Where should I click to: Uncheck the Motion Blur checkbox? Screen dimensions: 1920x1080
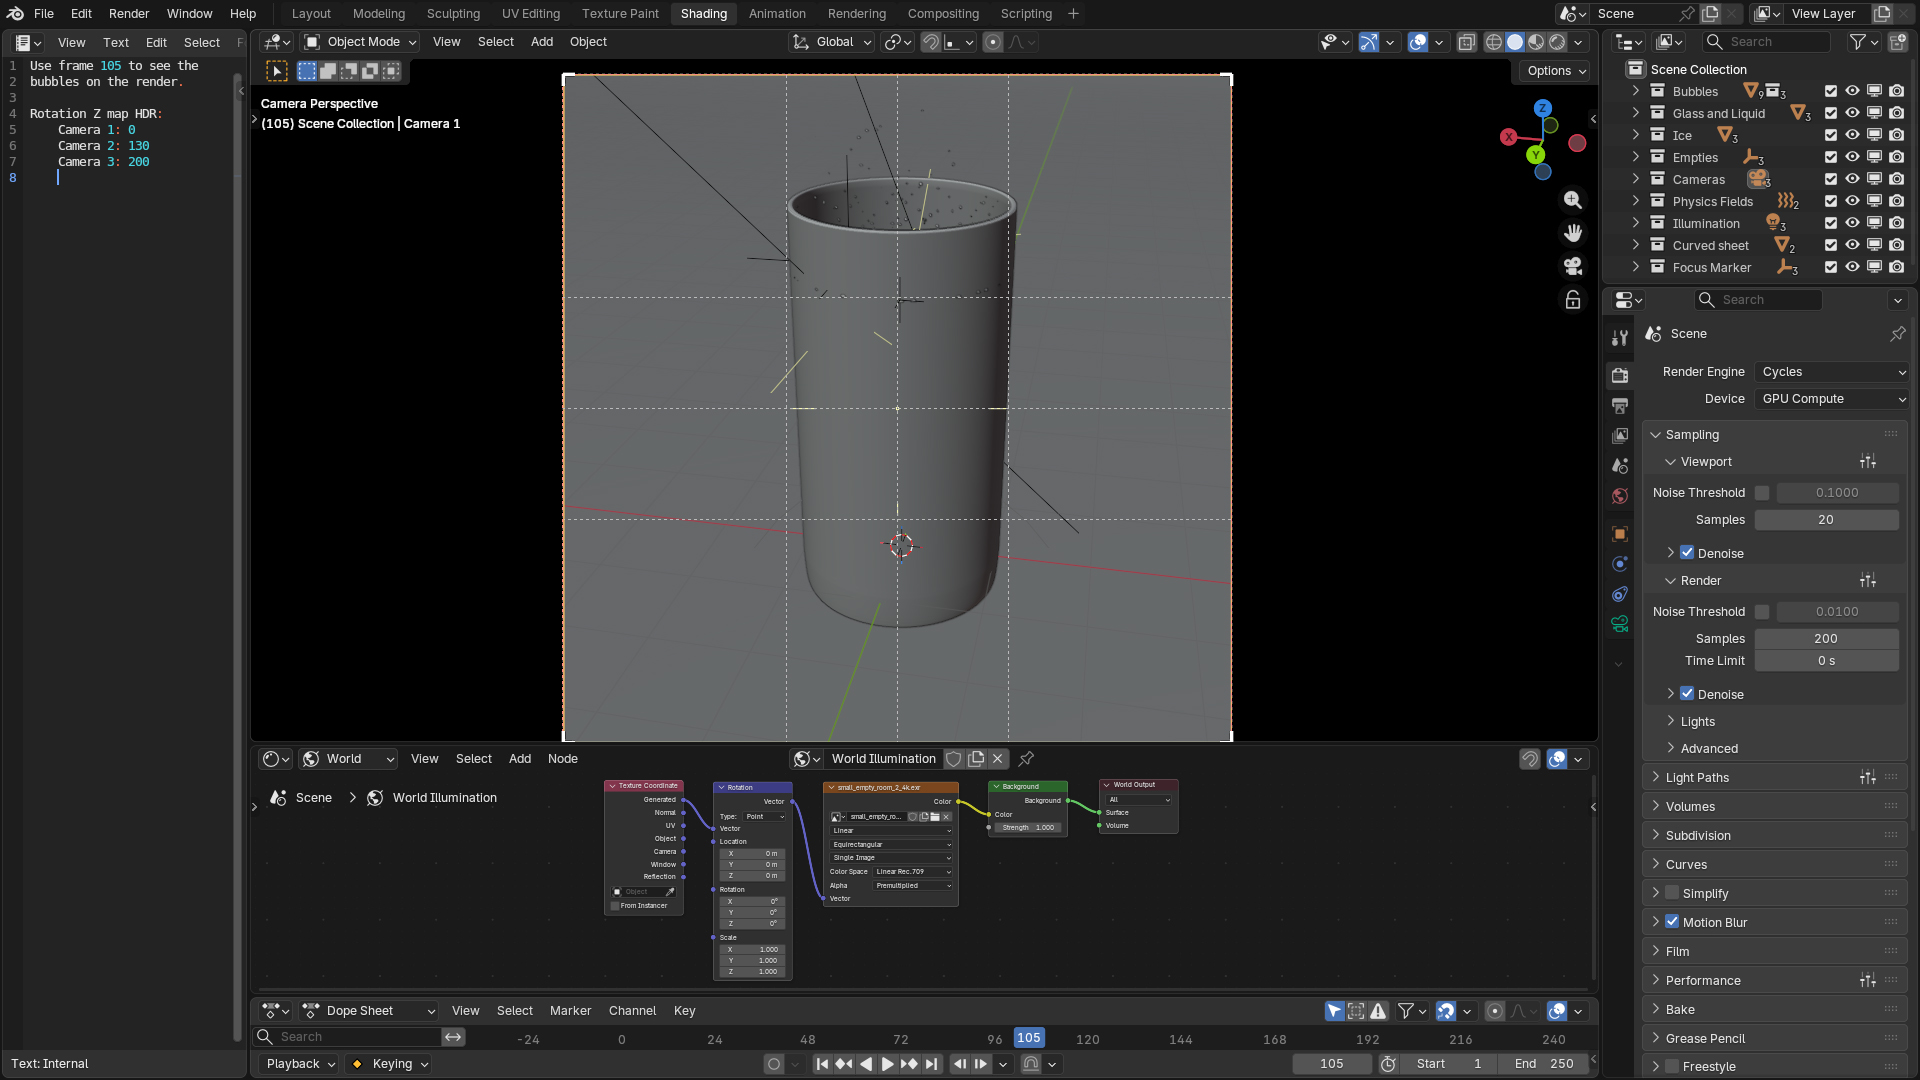(x=1672, y=922)
